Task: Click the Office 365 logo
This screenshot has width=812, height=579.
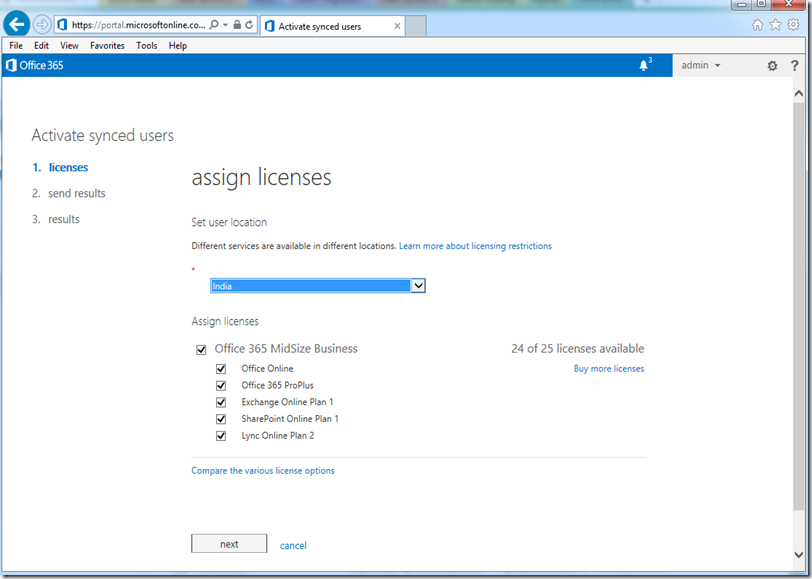Action: point(35,65)
